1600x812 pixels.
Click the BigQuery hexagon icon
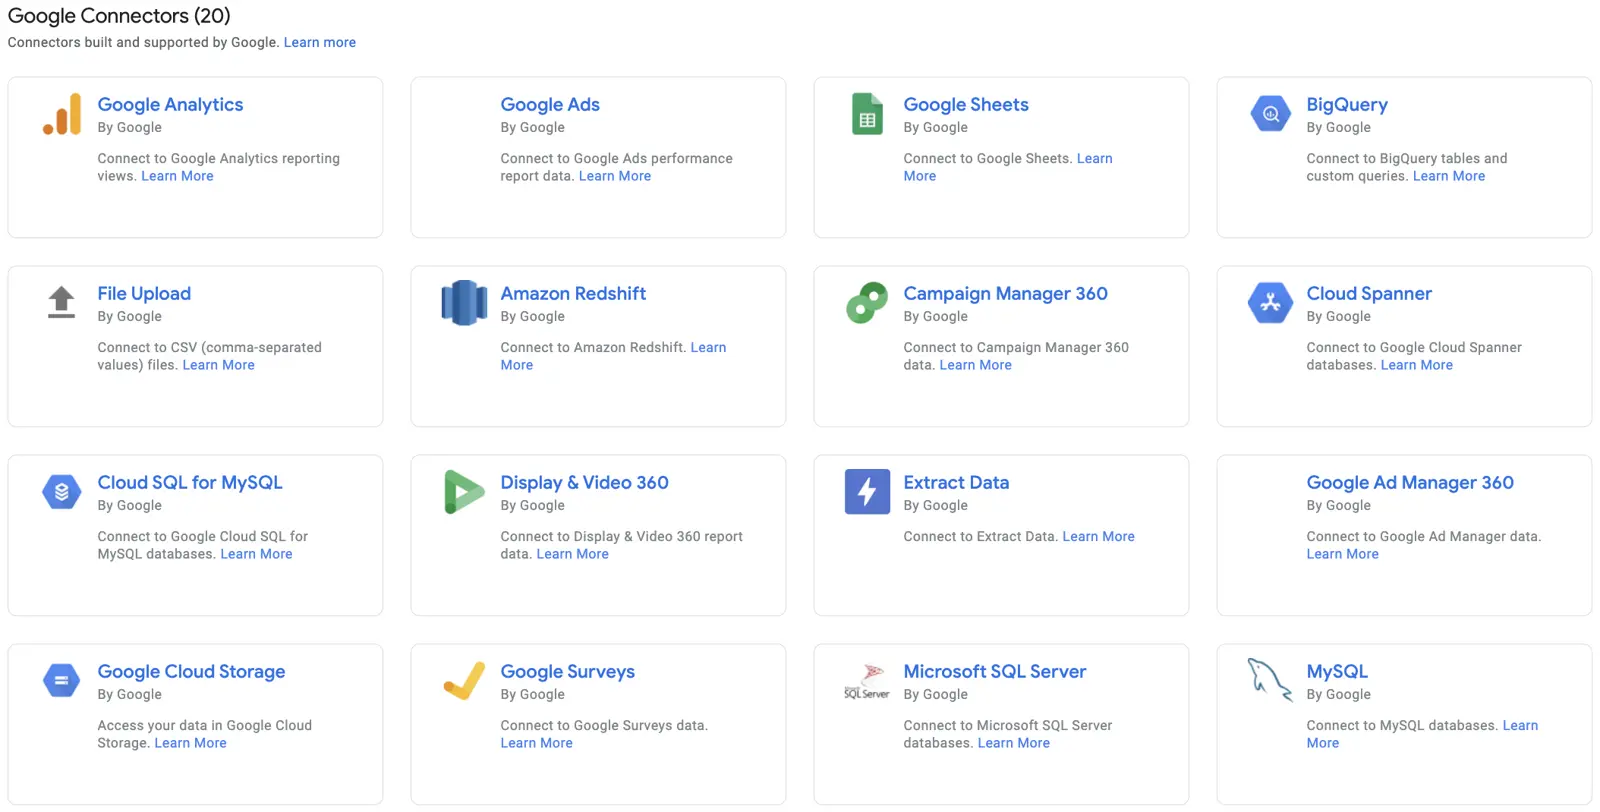(x=1270, y=114)
